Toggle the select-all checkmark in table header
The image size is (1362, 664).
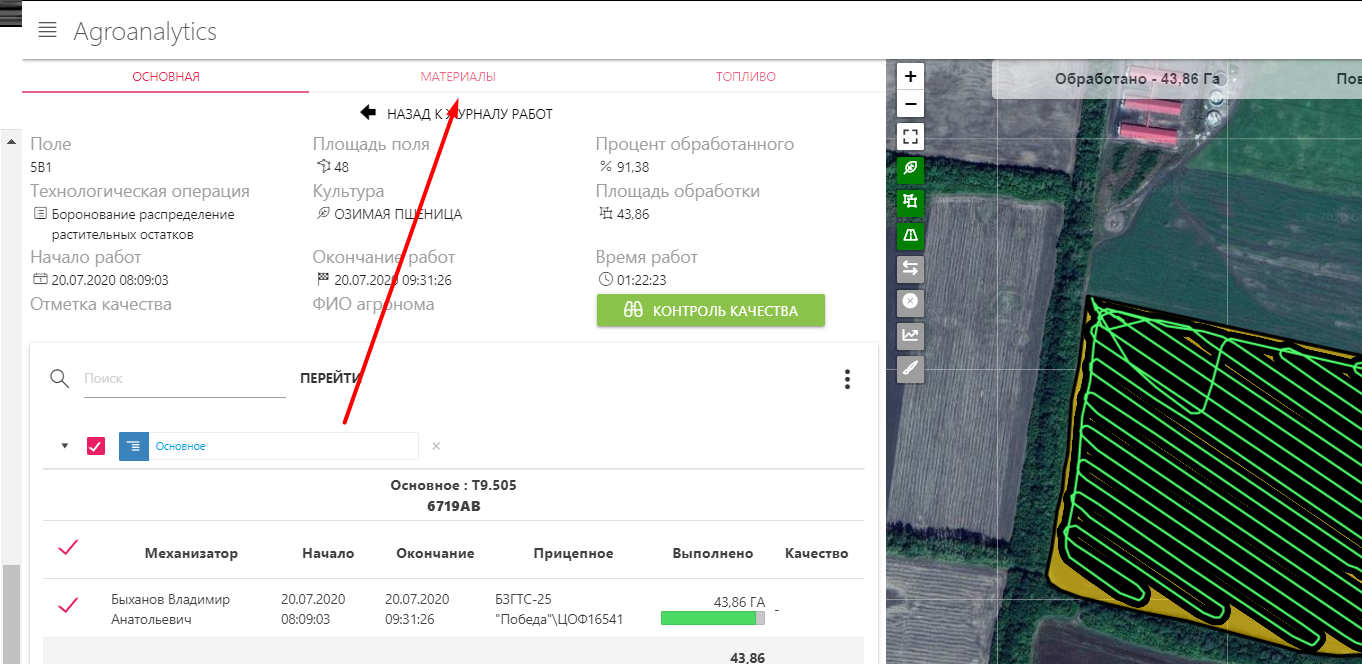point(68,547)
